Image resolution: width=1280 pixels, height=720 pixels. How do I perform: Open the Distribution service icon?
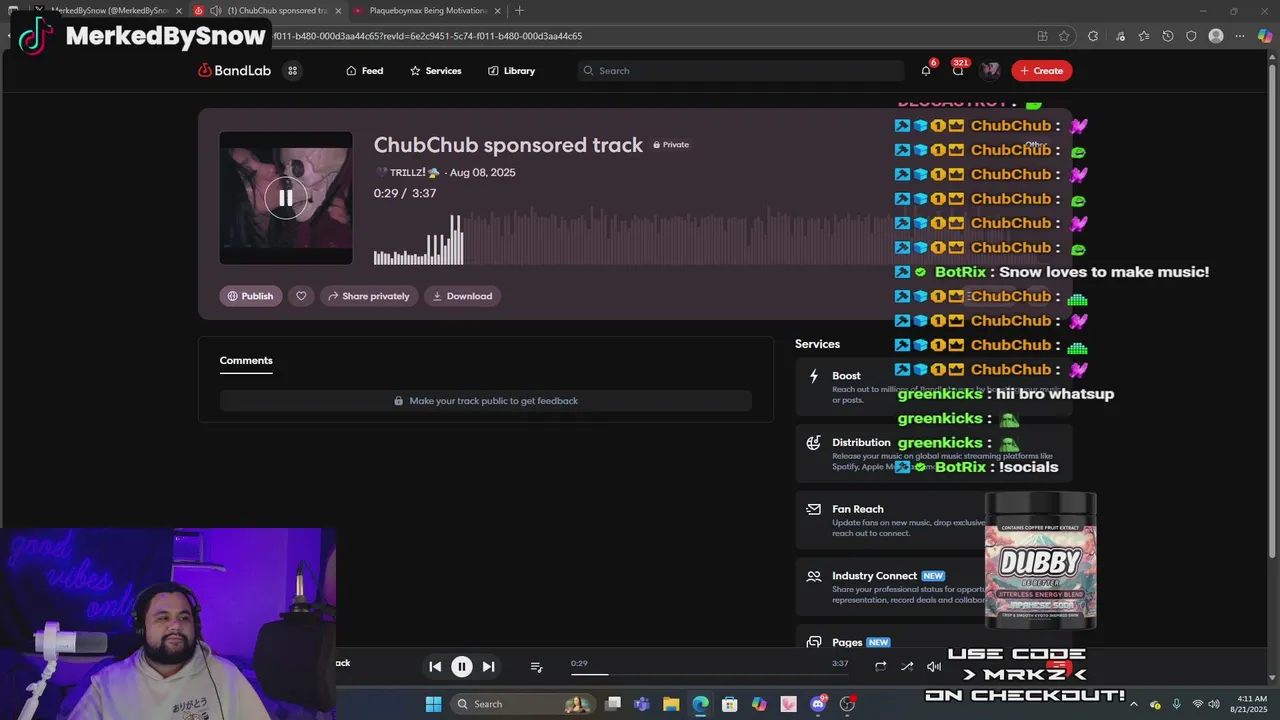coord(814,442)
